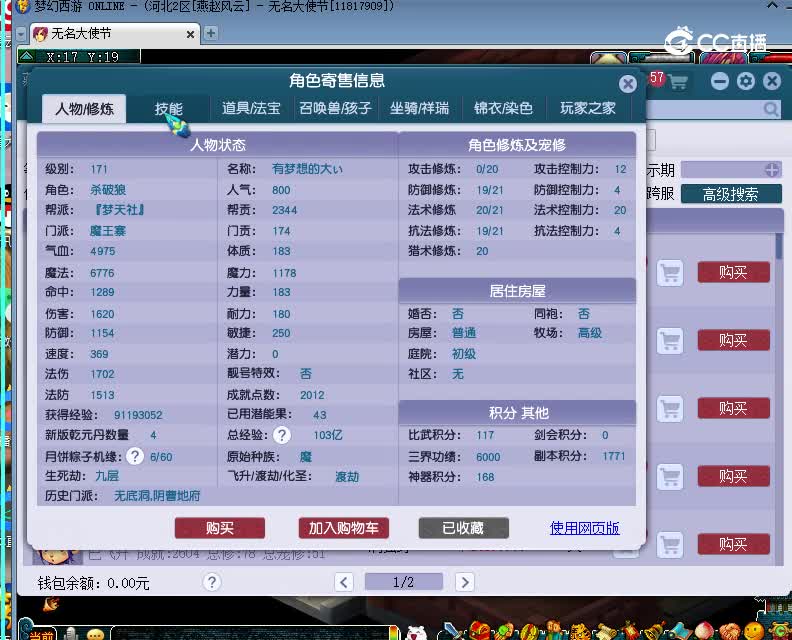Viewport: 792px width, 640px height.
Task: Click the 钱包余额 0.00元 text
Action: (x=93, y=583)
